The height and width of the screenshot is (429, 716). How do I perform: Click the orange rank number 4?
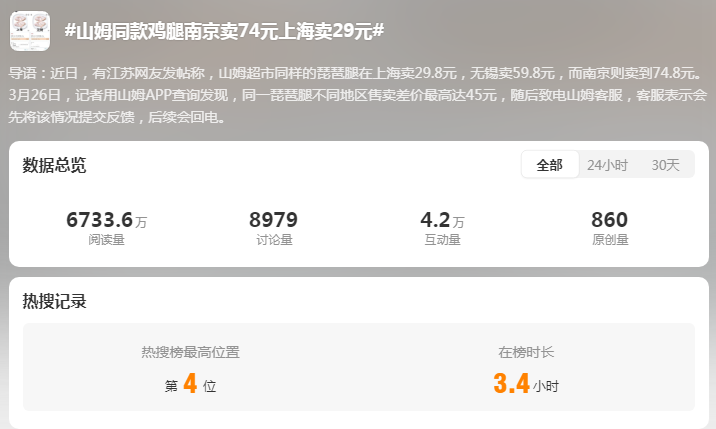(190, 383)
